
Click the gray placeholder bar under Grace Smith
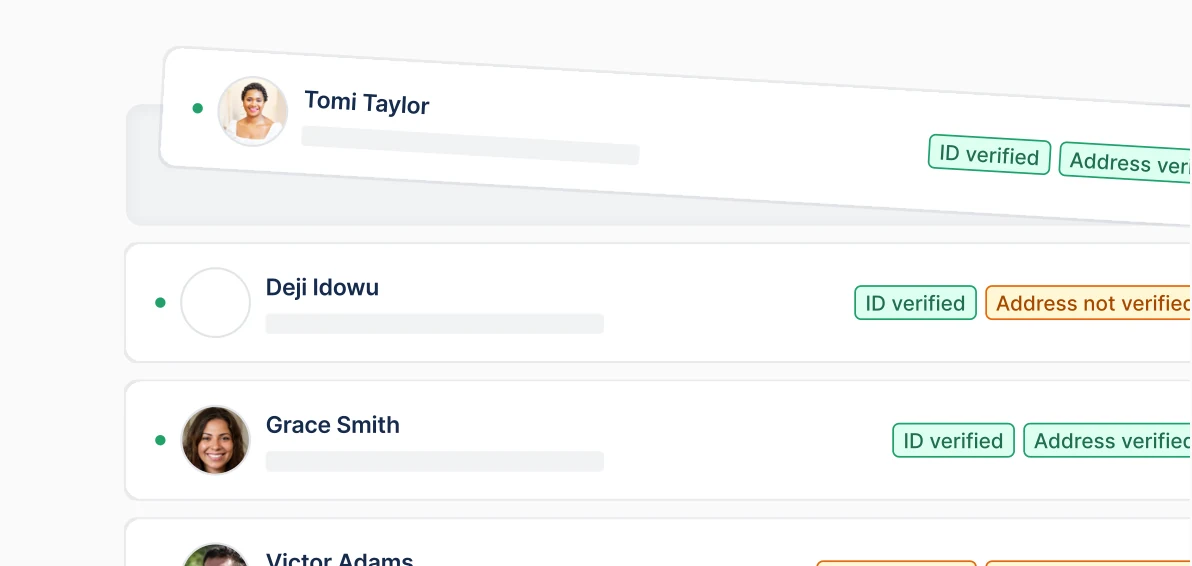[434, 461]
